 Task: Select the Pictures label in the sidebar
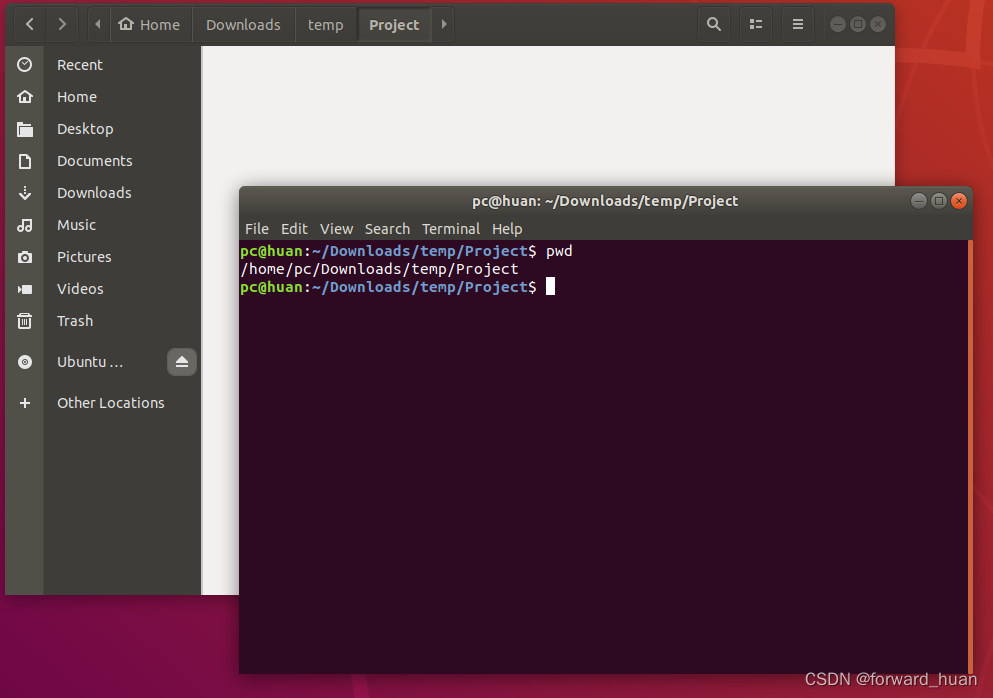(x=84, y=257)
